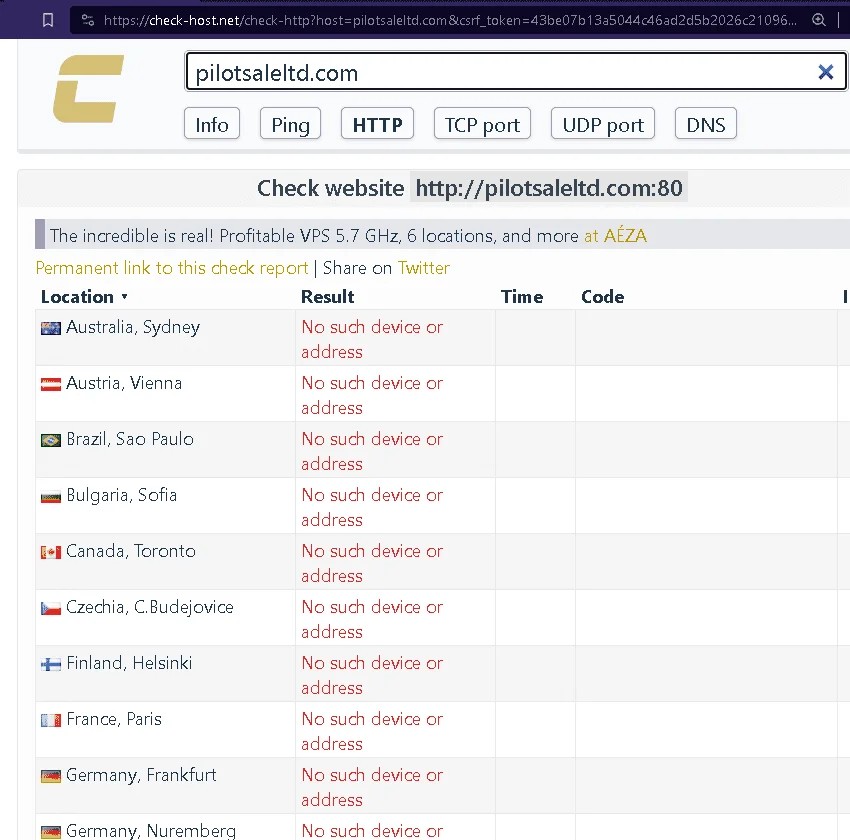This screenshot has height=840, width=850.
Task: Click the France flag icon
Action: [x=51, y=720]
